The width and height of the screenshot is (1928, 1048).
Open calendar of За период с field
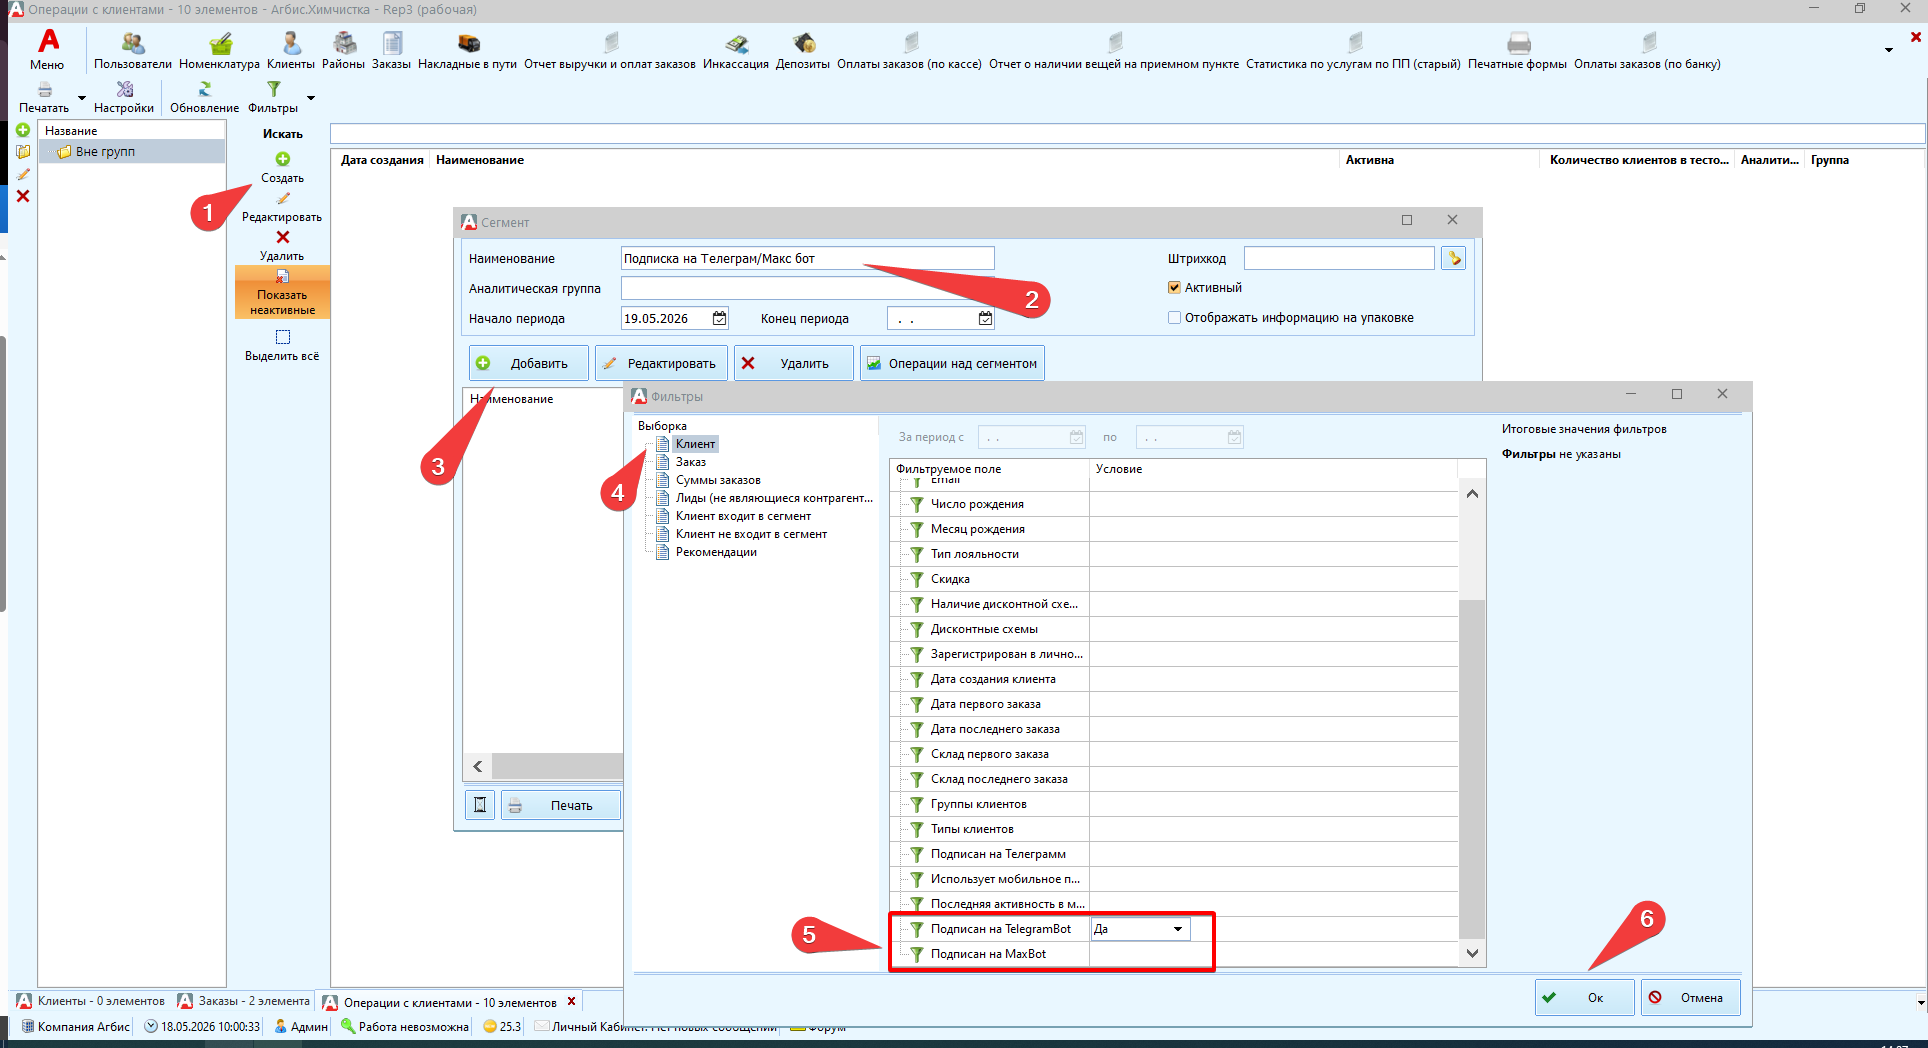(1077, 437)
